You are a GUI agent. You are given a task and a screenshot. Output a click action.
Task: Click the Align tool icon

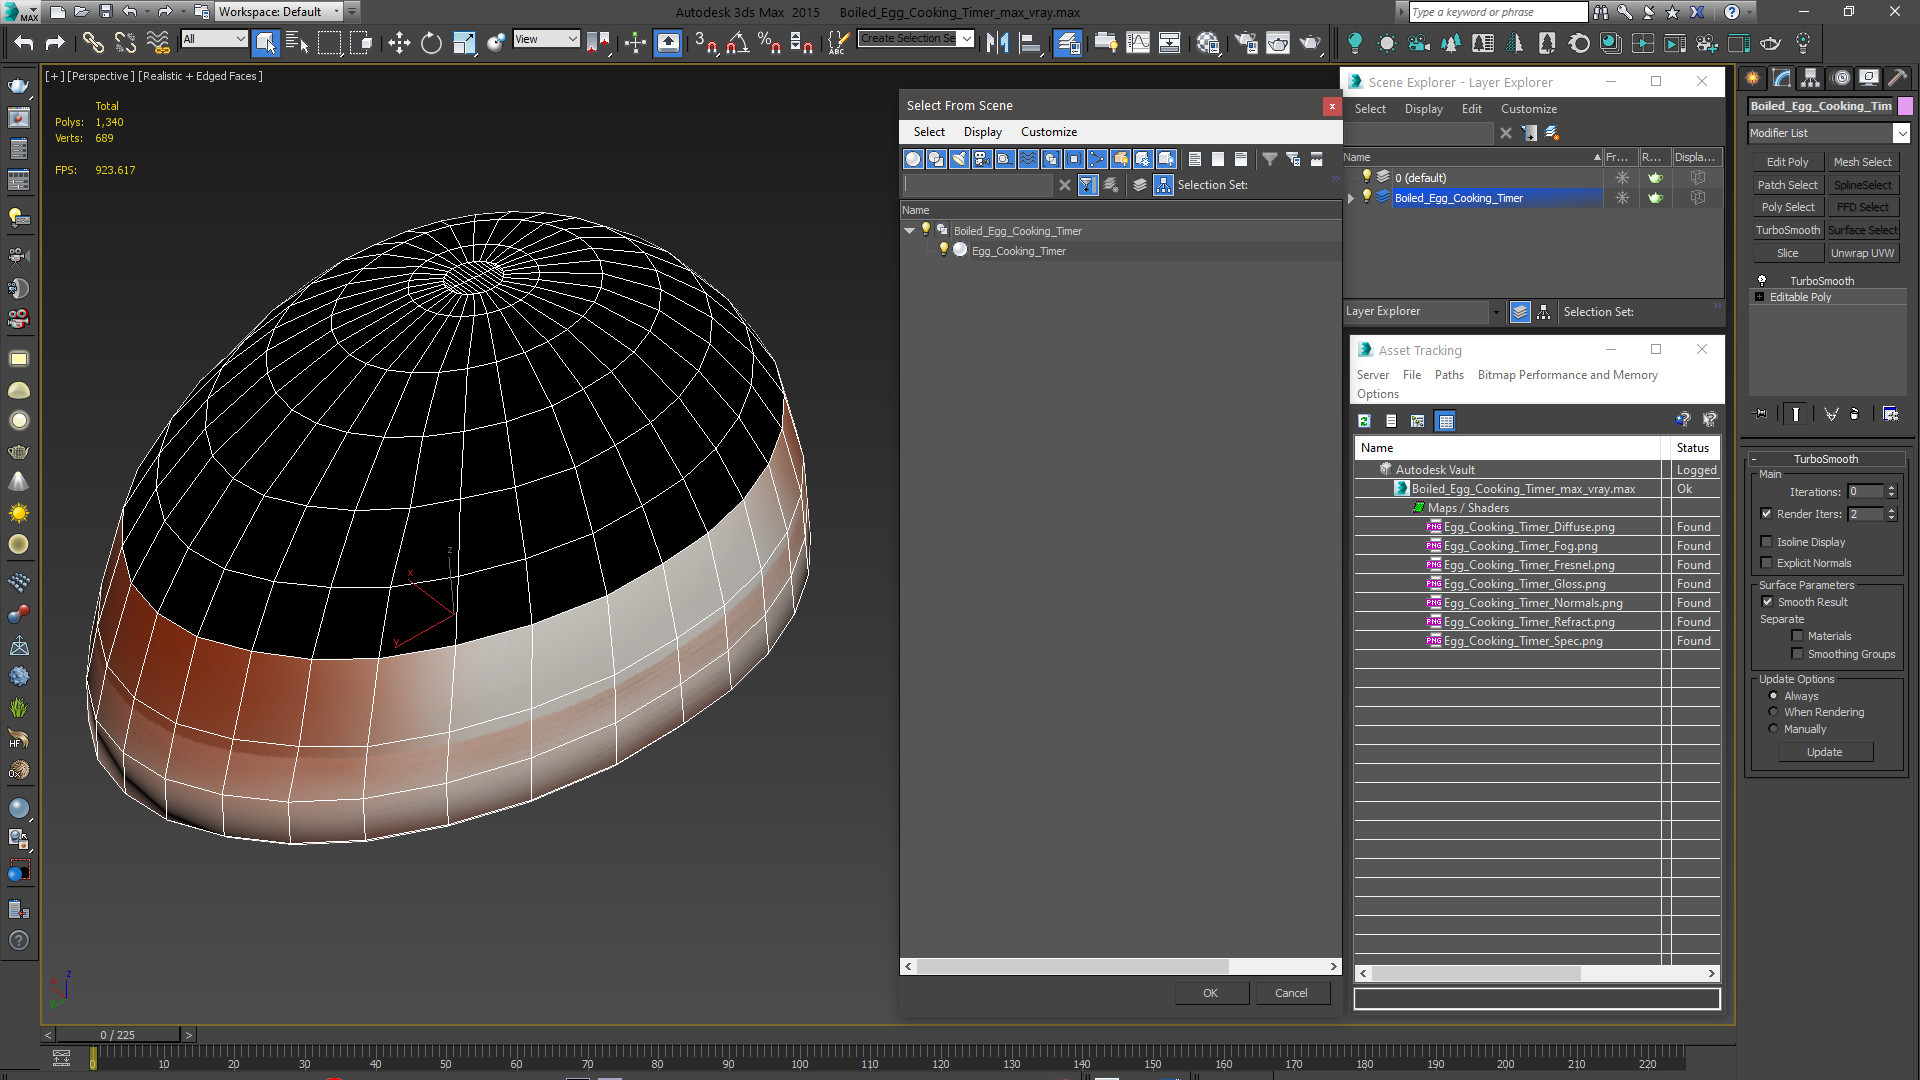(1029, 42)
